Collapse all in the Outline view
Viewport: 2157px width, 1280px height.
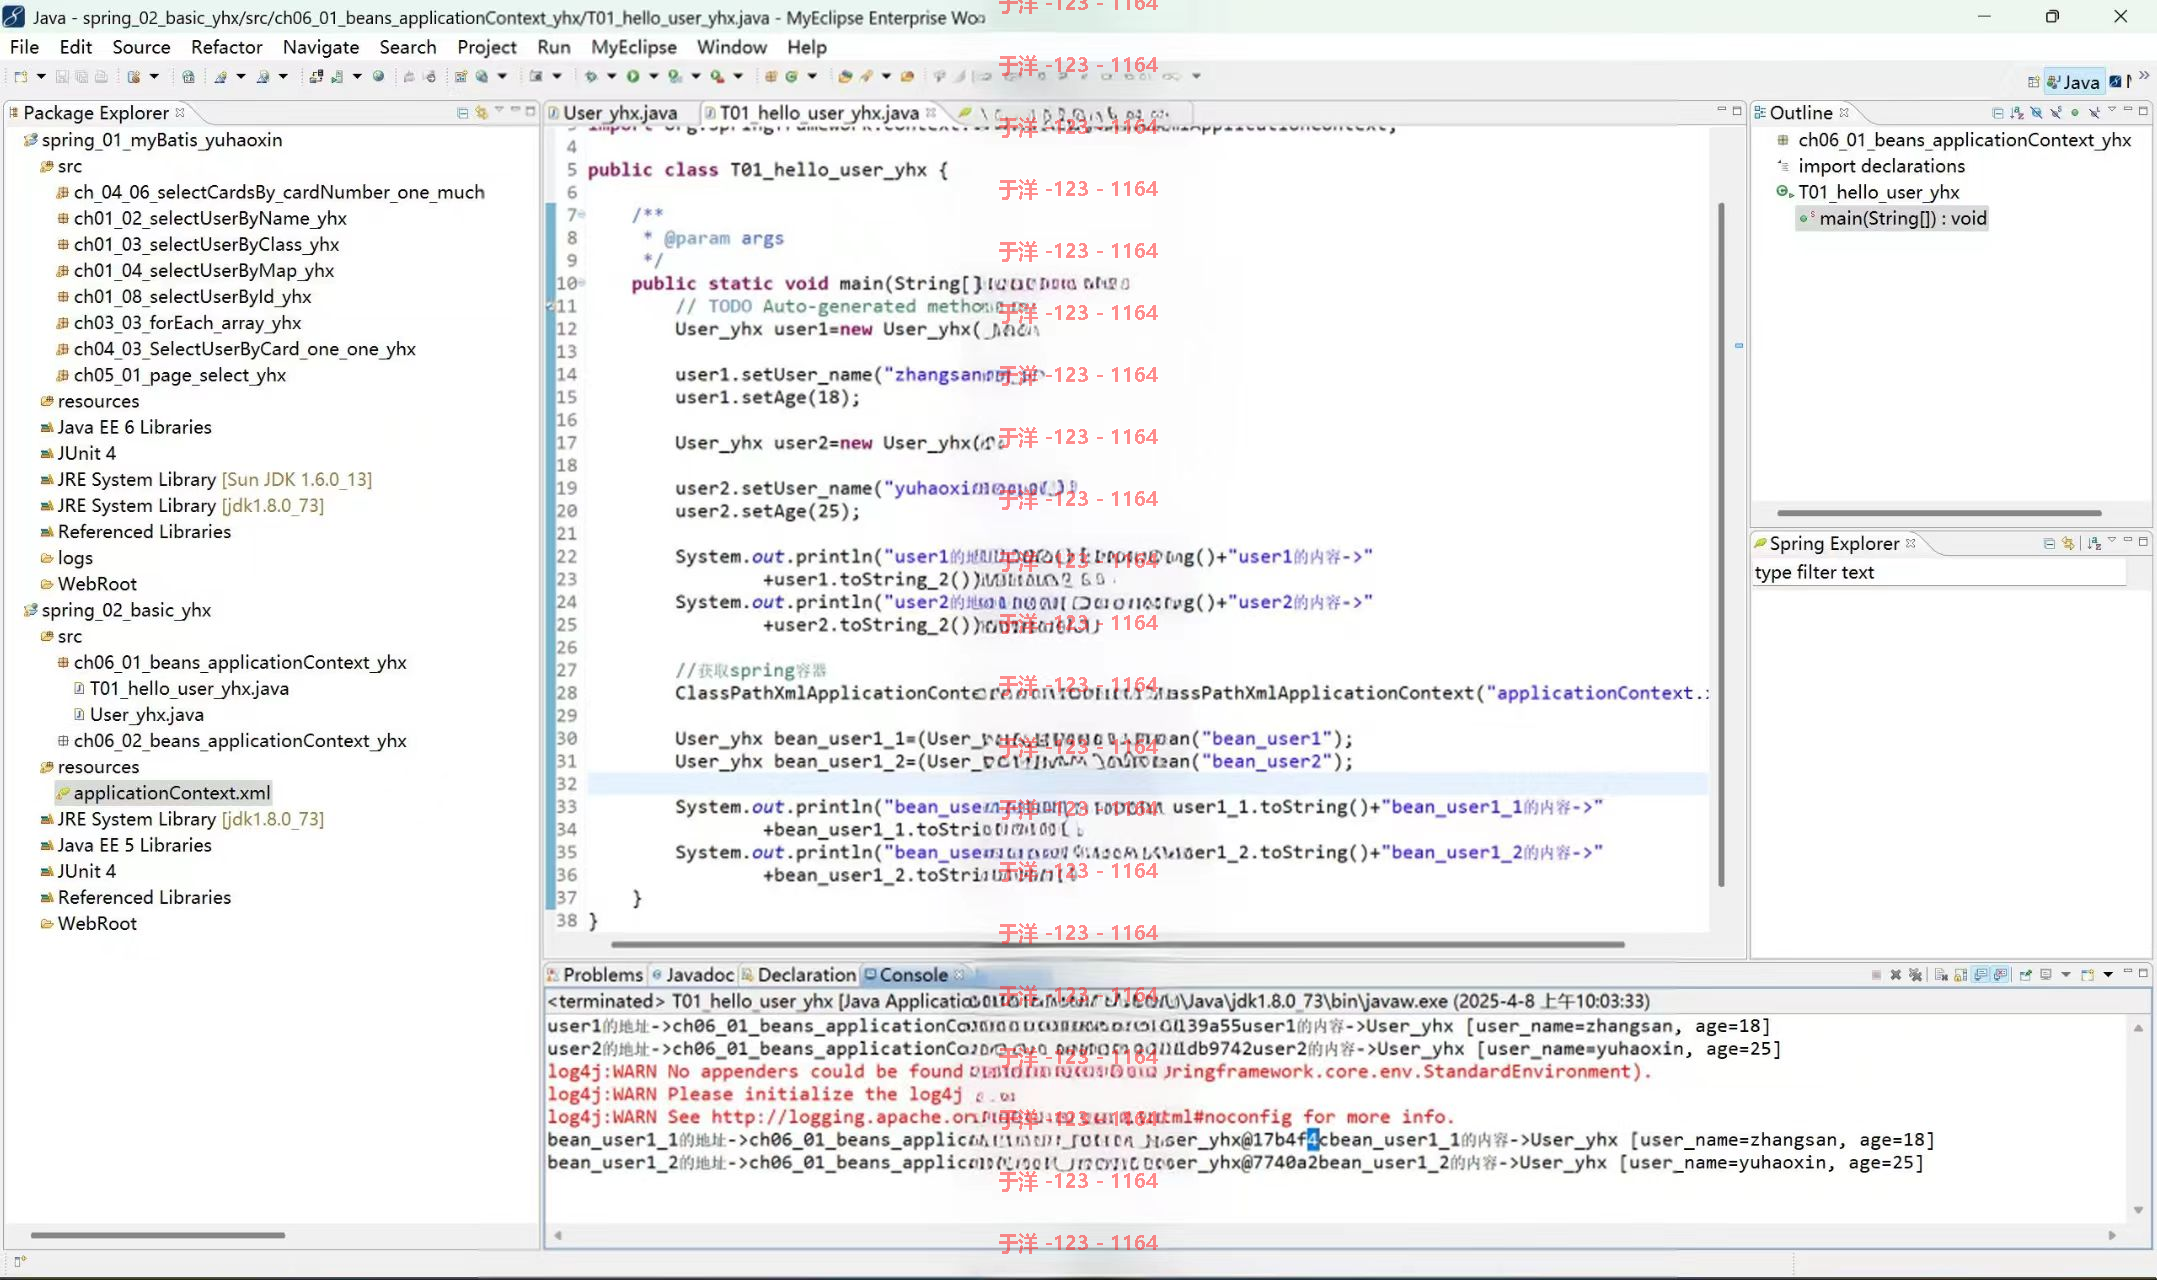coord(1997,112)
